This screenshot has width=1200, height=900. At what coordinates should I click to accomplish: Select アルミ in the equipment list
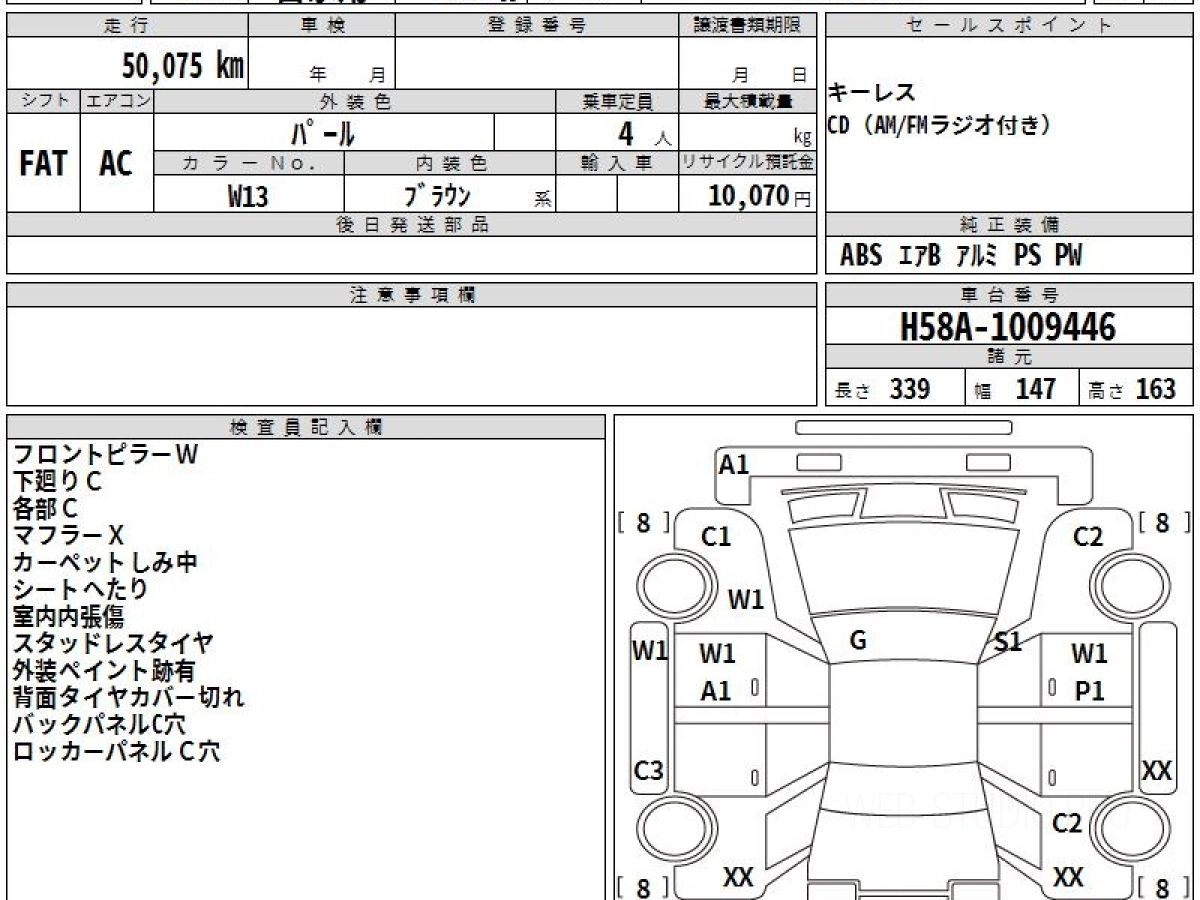coord(977,256)
